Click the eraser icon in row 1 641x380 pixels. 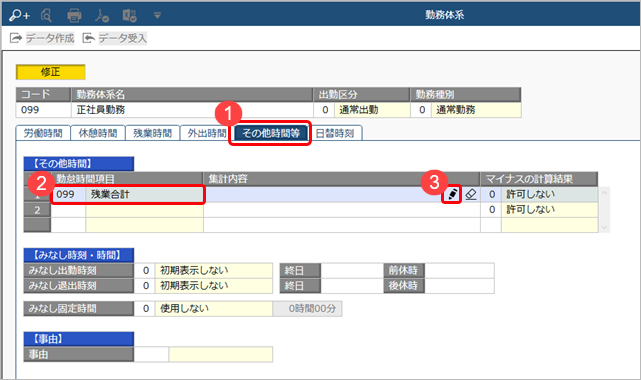pyautogui.click(x=471, y=194)
